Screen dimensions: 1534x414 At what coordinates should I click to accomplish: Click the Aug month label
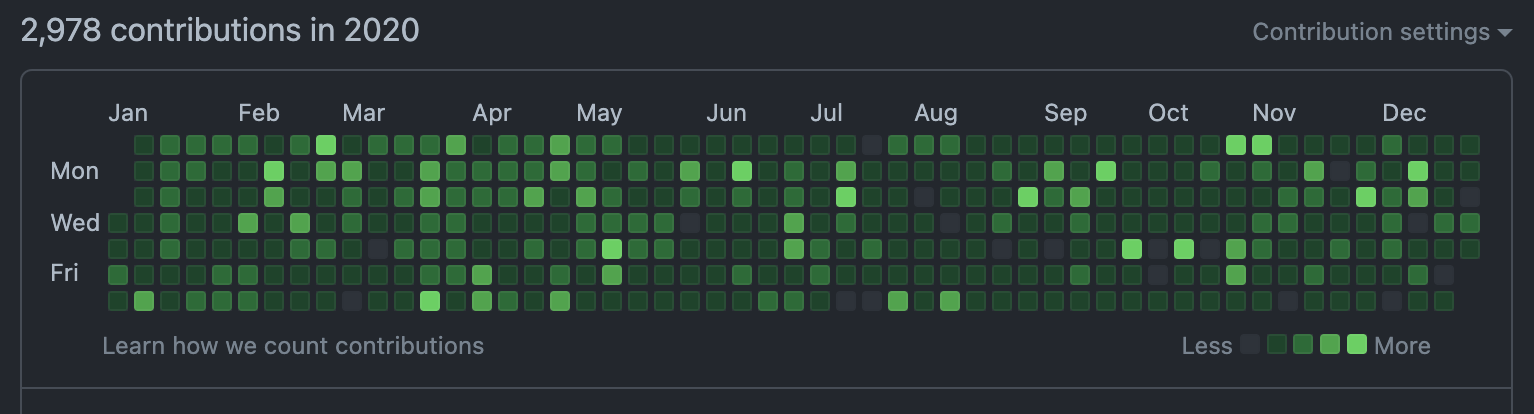pyautogui.click(x=936, y=113)
